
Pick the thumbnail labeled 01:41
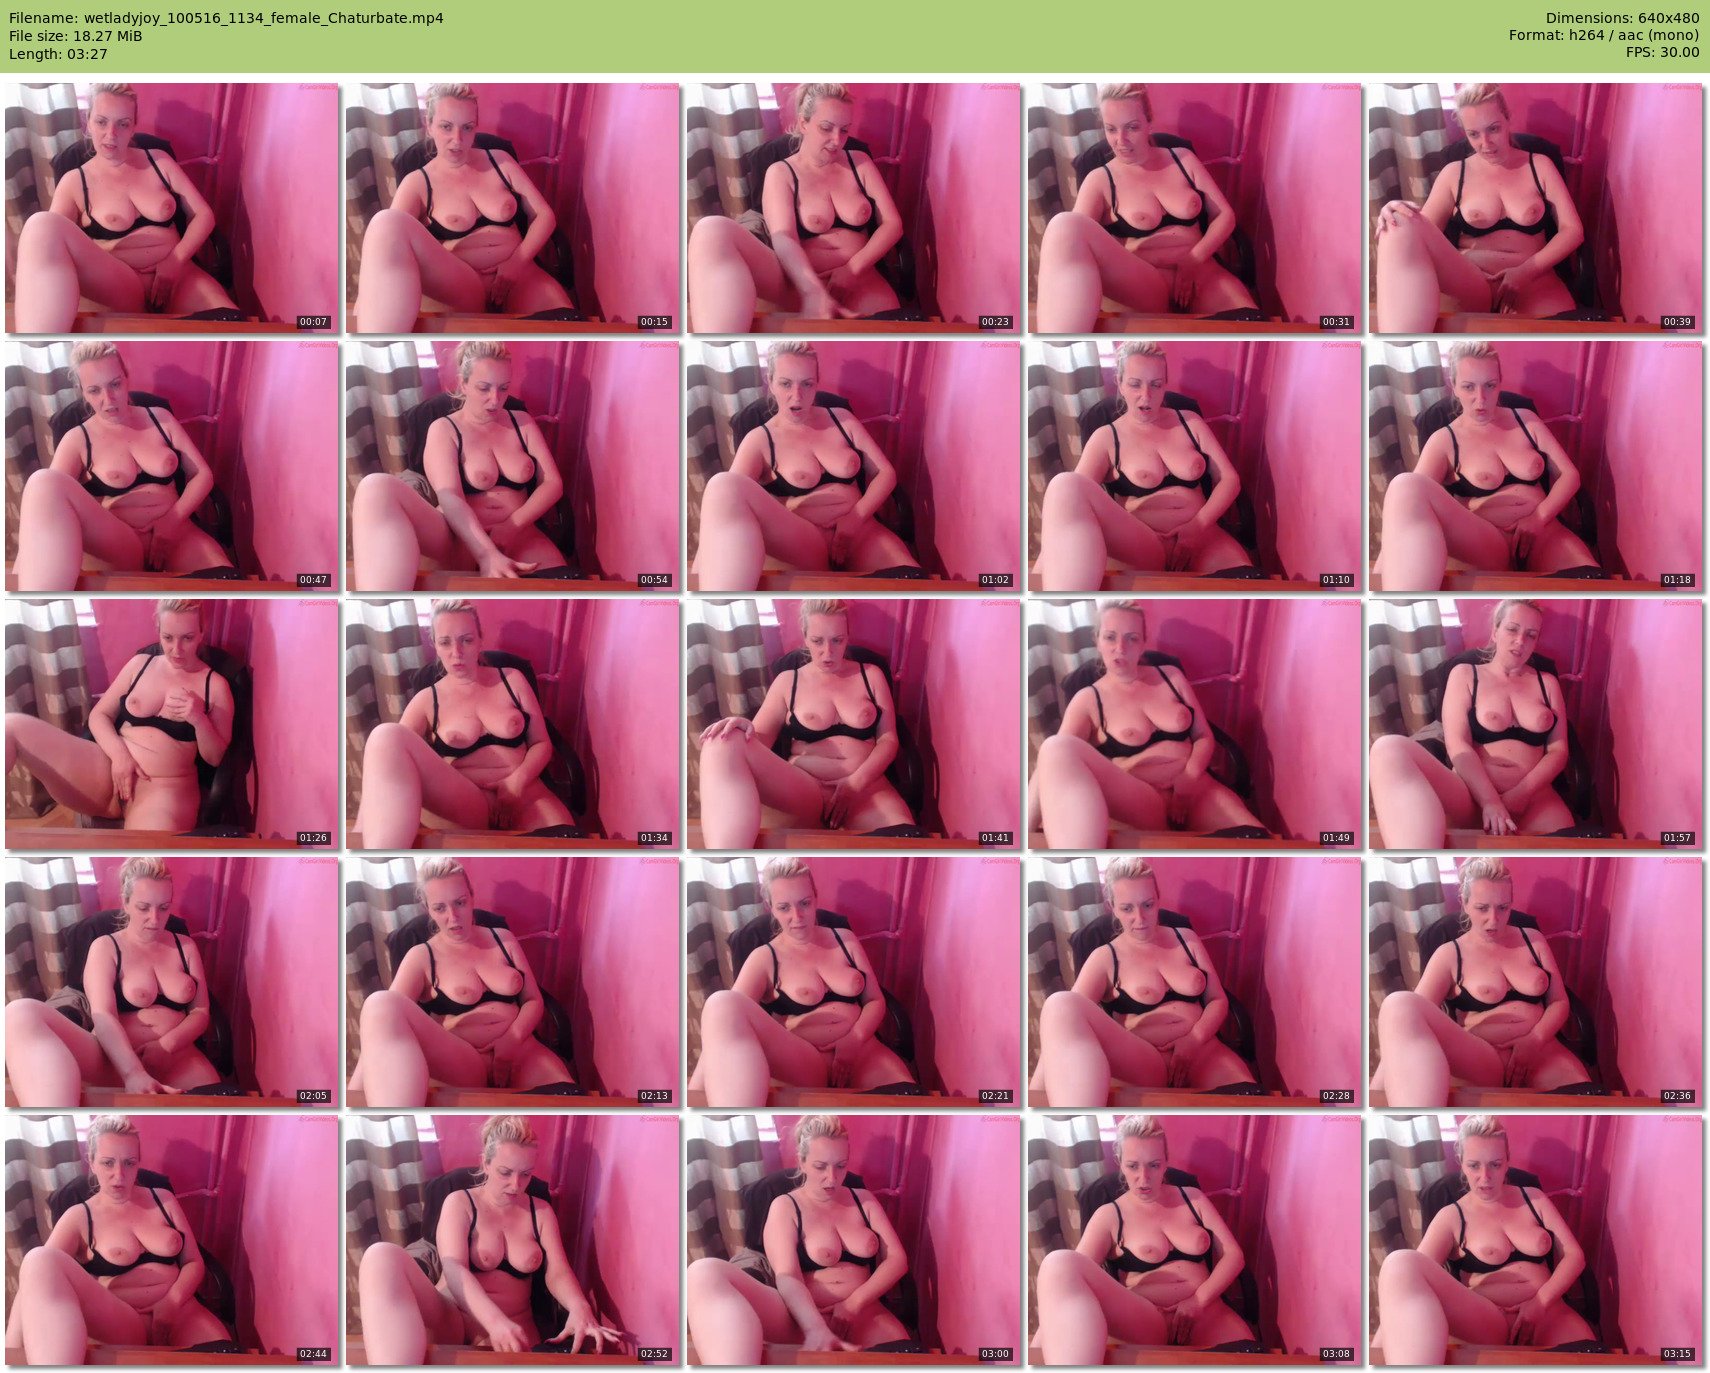pos(854,724)
